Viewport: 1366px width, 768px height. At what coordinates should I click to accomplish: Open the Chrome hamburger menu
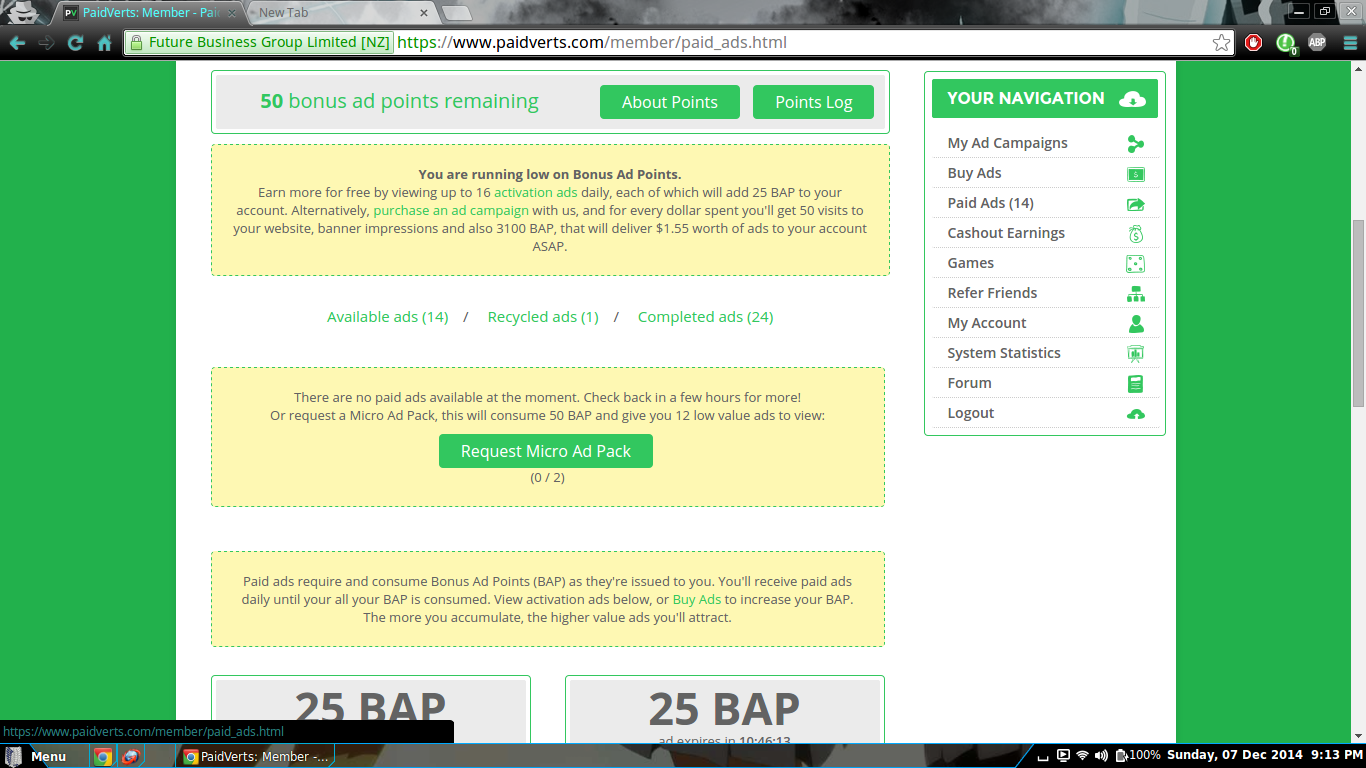1349,43
